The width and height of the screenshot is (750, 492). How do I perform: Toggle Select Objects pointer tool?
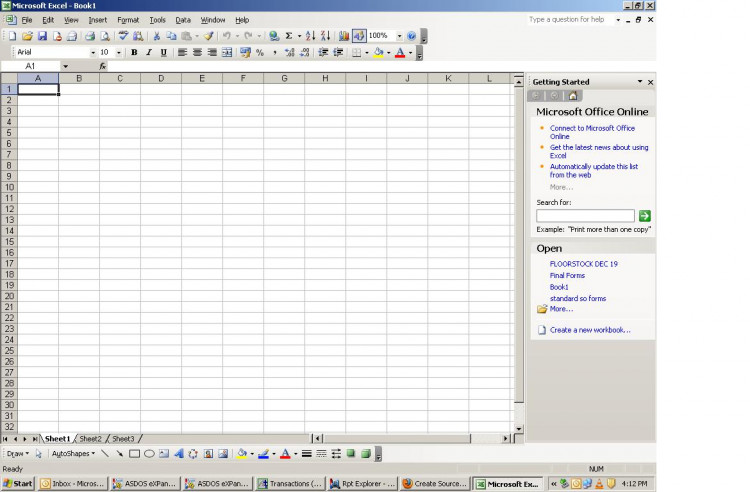click(39, 453)
